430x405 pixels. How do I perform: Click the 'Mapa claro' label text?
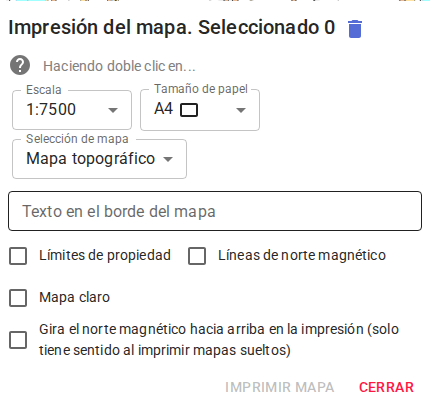point(75,297)
